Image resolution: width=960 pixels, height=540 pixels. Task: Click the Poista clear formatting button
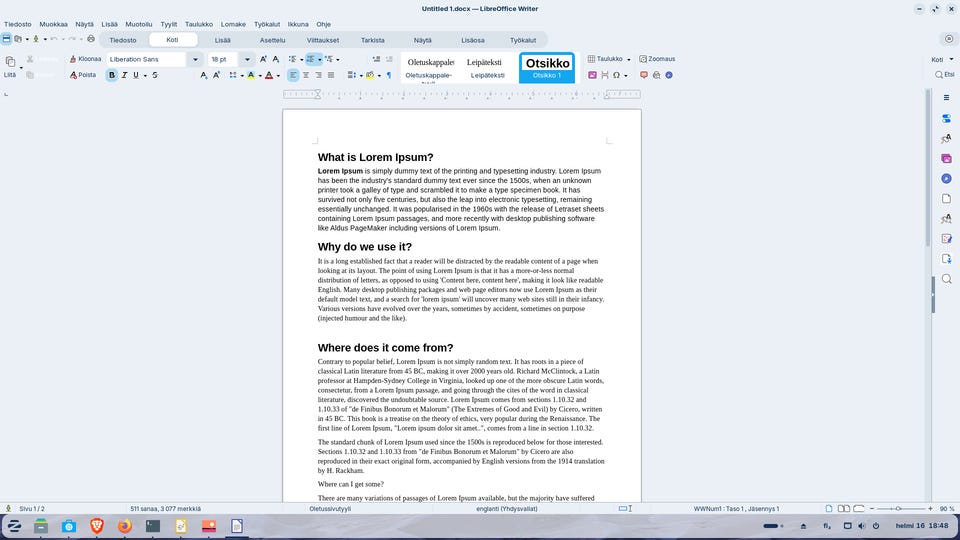pyautogui.click(x=82, y=75)
